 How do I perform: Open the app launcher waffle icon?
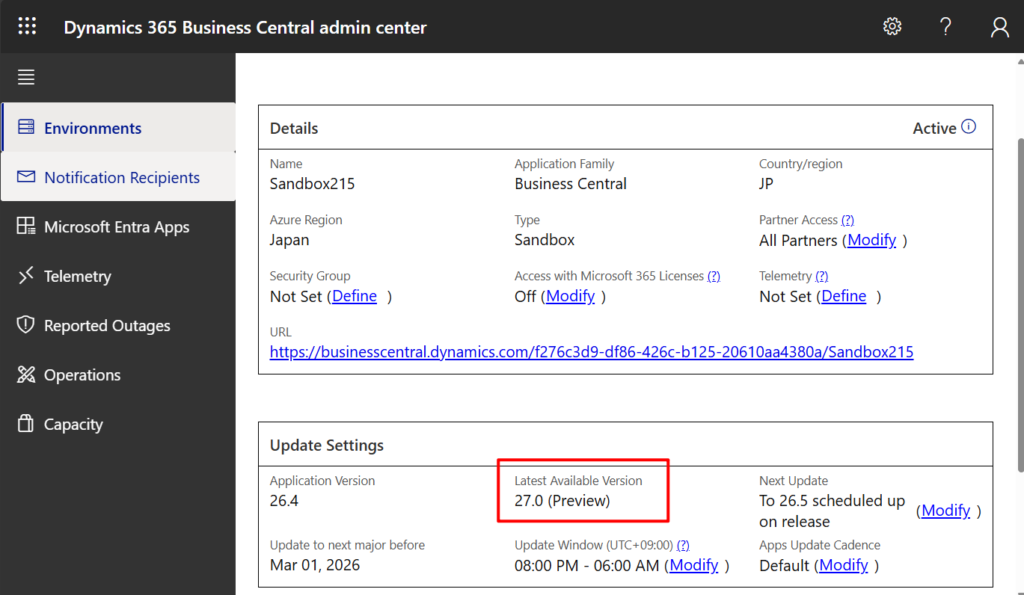tap(27, 27)
